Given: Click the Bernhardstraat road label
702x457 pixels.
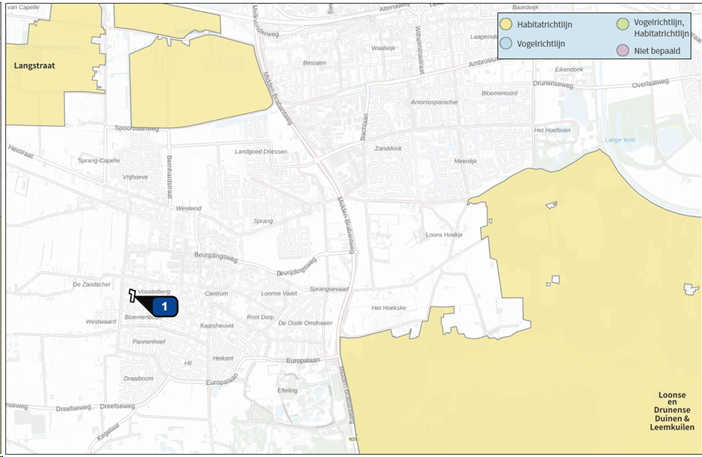Looking at the screenshot, I should [169, 177].
